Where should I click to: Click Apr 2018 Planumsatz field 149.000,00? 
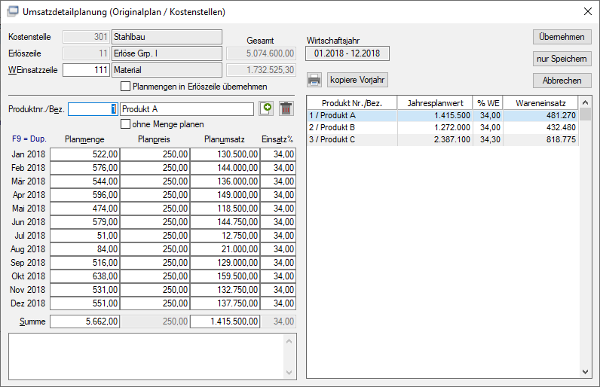pos(225,195)
